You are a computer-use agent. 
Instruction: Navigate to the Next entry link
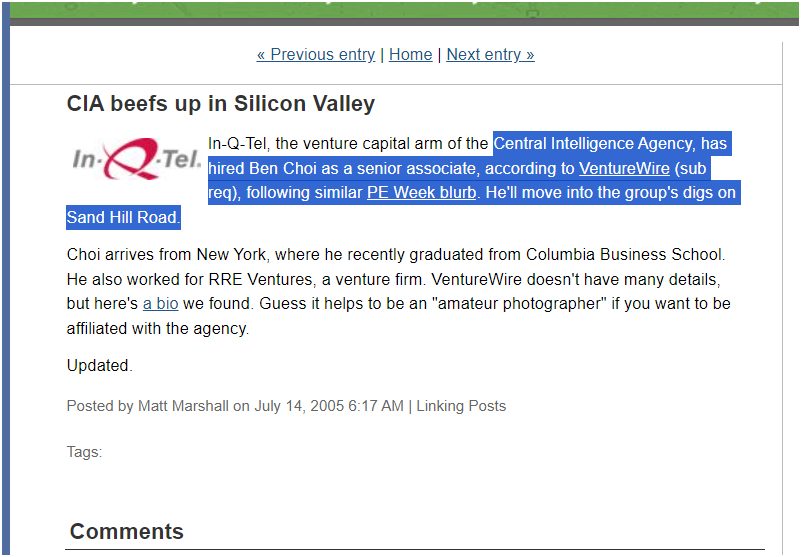pos(490,55)
